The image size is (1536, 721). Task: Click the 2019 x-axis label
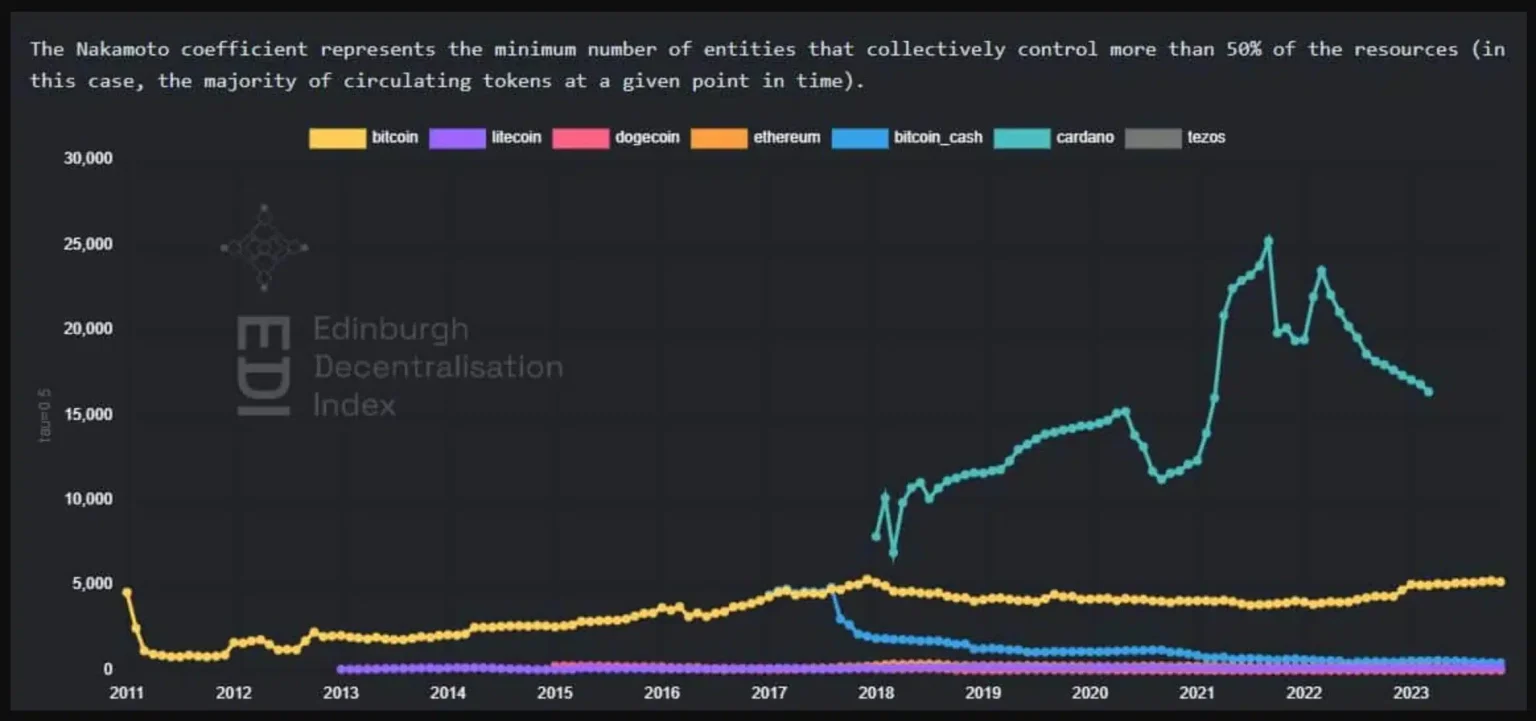tap(983, 693)
